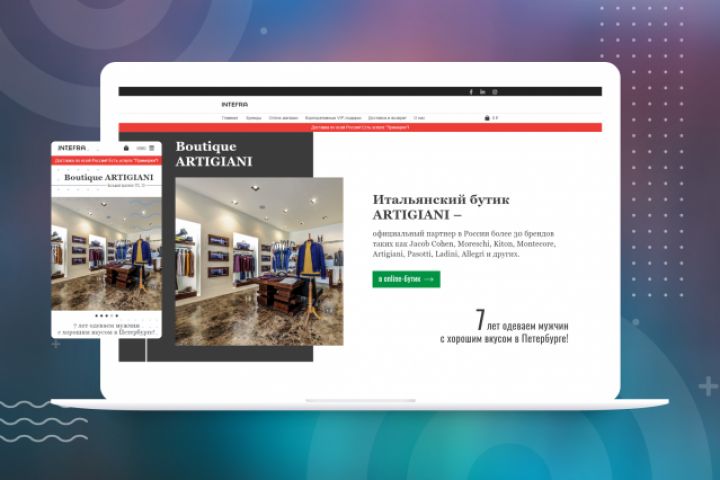Open the О нас nav item
Image resolution: width=720 pixels, height=480 pixels.
[419, 118]
